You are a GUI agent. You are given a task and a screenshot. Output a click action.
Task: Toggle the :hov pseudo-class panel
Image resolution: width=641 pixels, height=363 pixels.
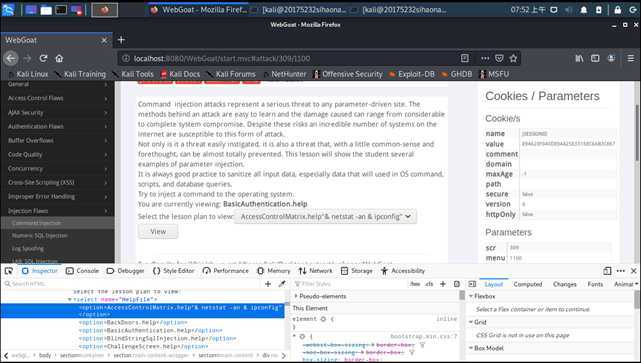point(415,284)
